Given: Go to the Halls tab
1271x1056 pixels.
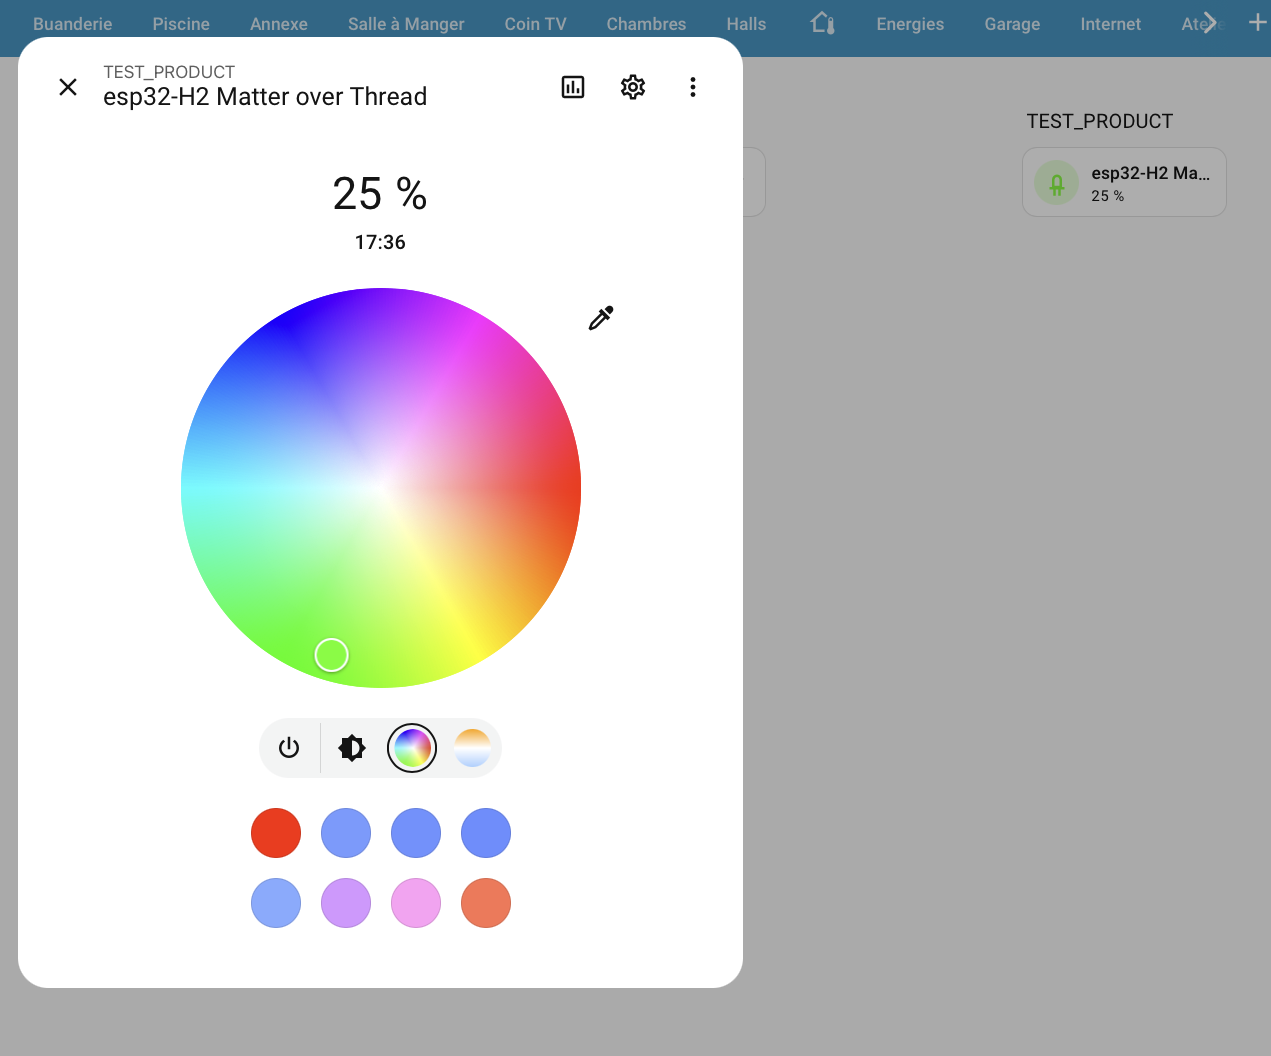Looking at the screenshot, I should coord(745,23).
